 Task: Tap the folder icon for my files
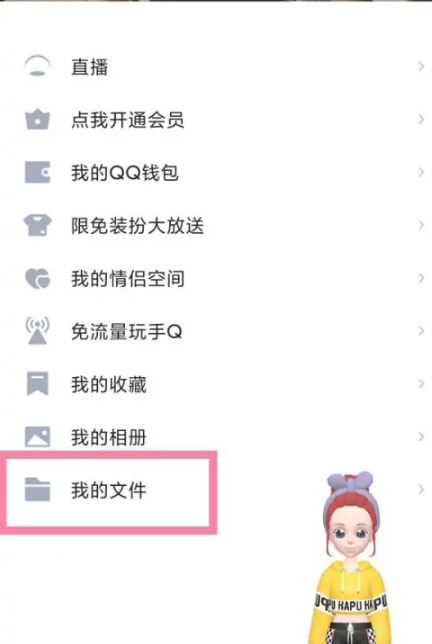37,490
